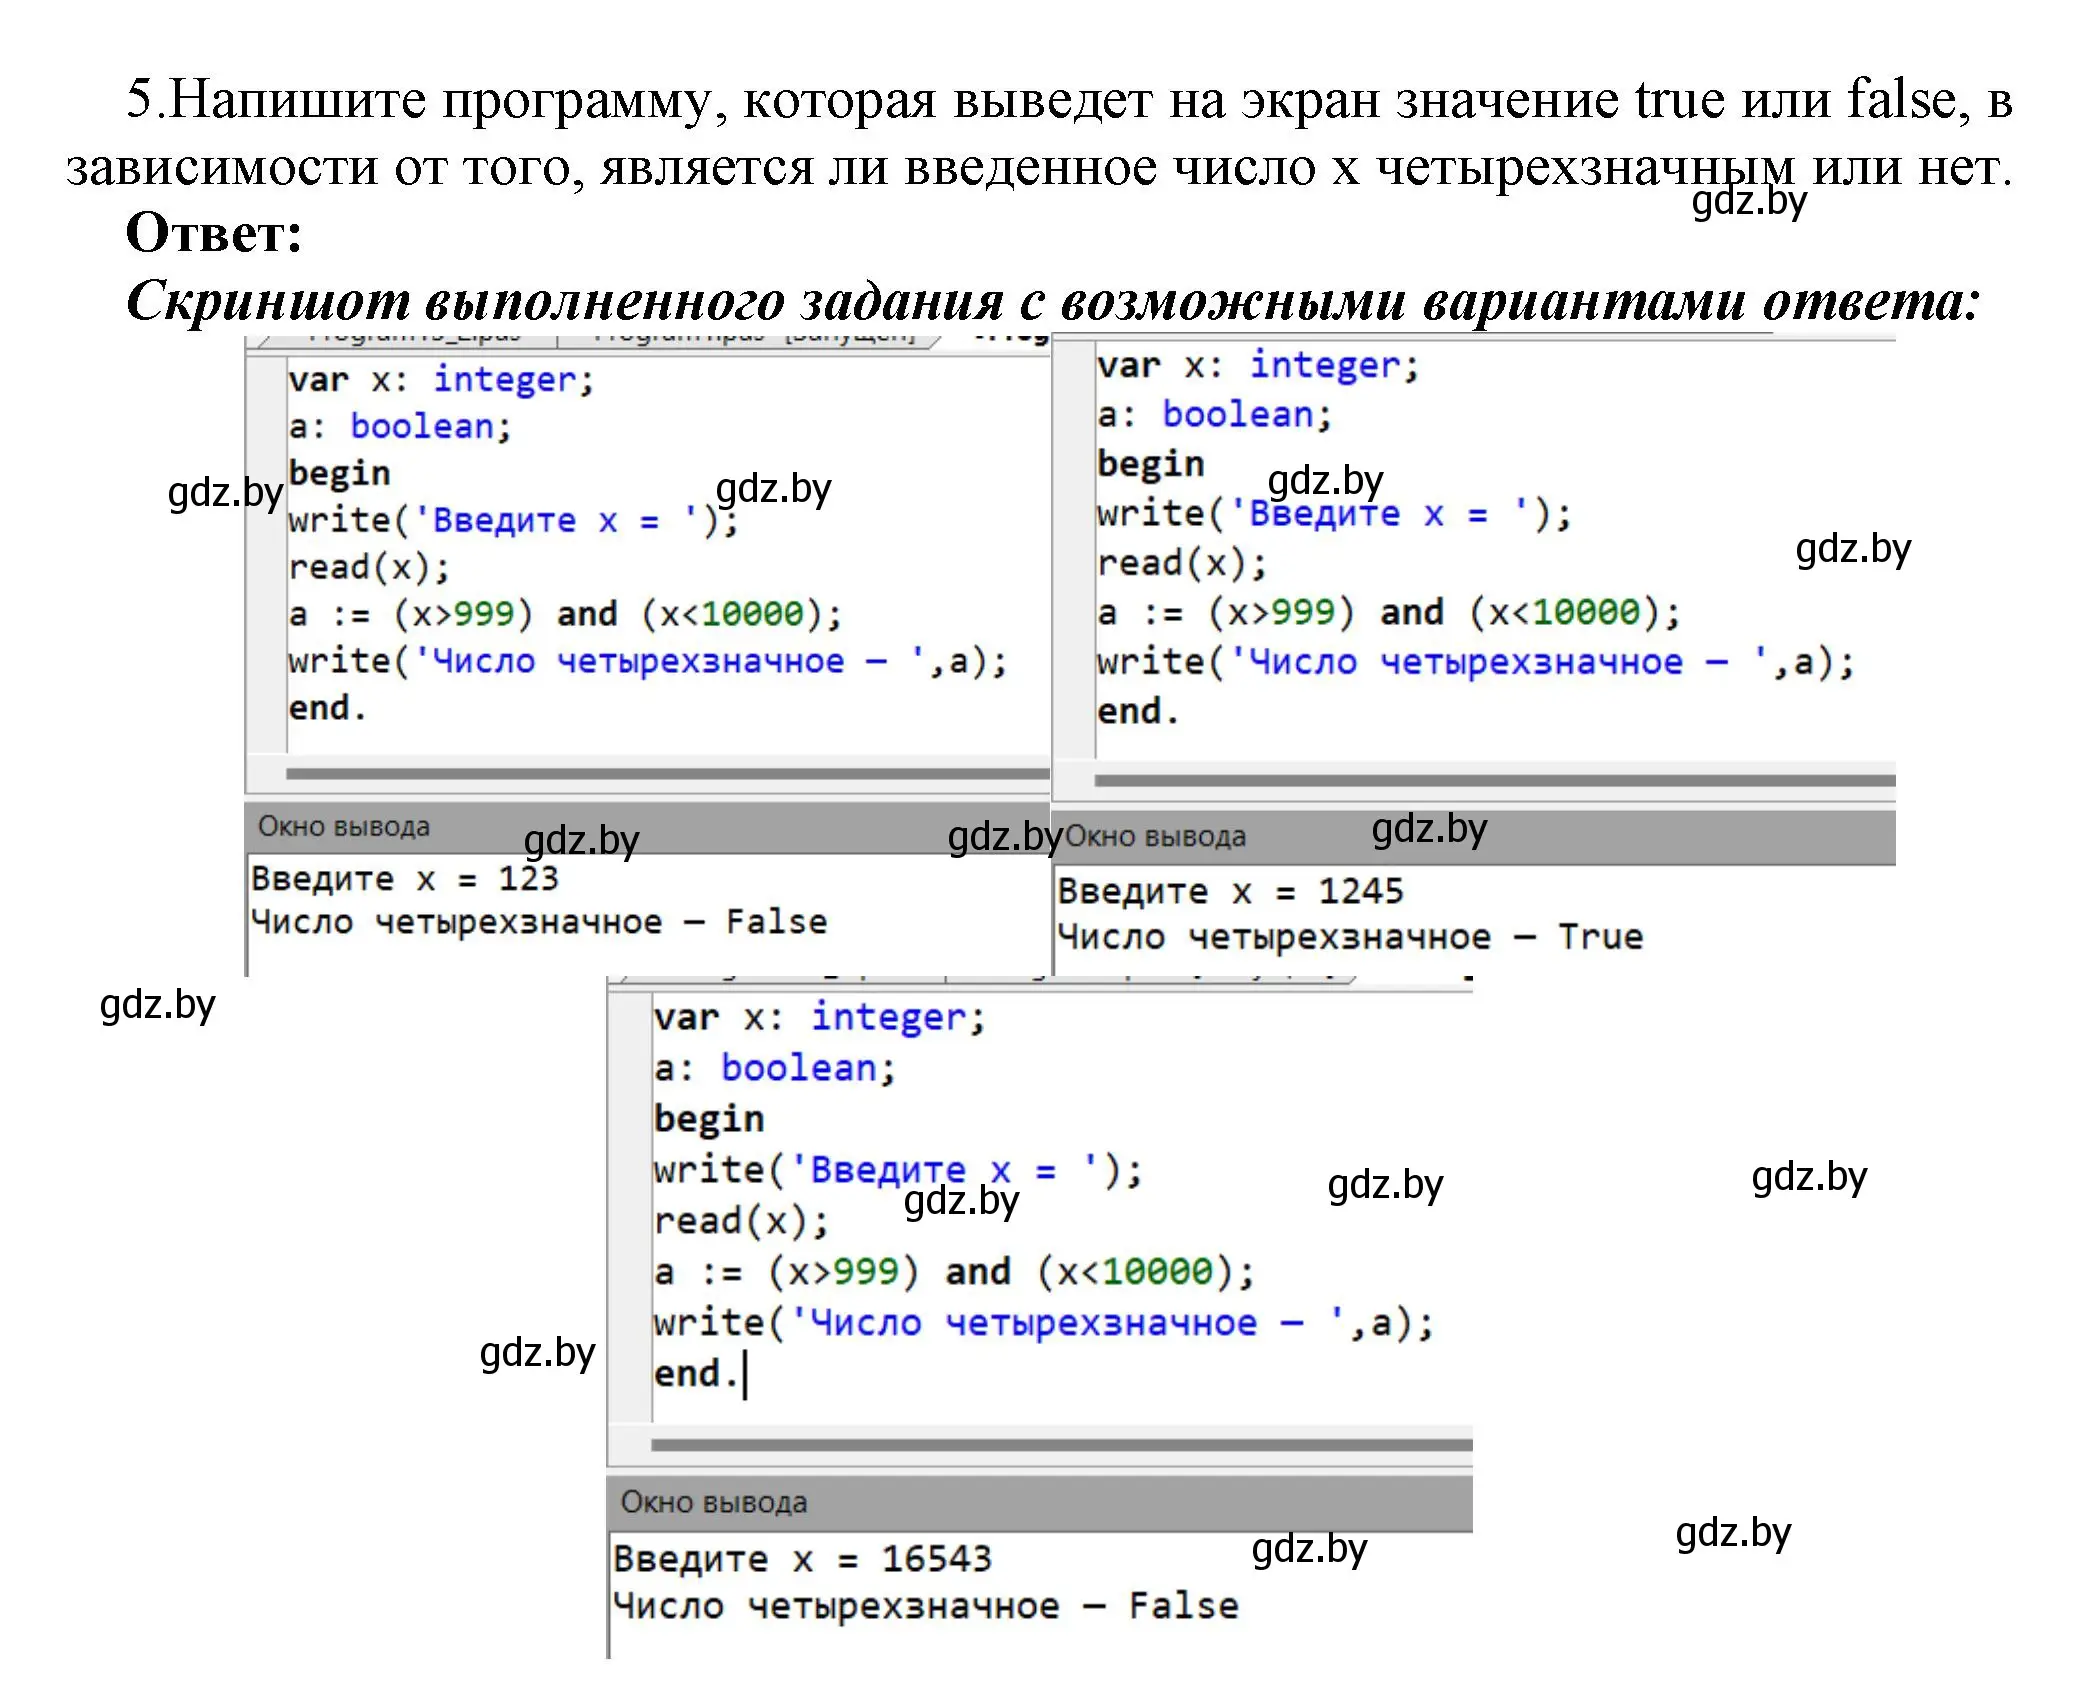Click 'var x: integer;' in top-left editor
2092x1696 pixels.
tap(441, 380)
